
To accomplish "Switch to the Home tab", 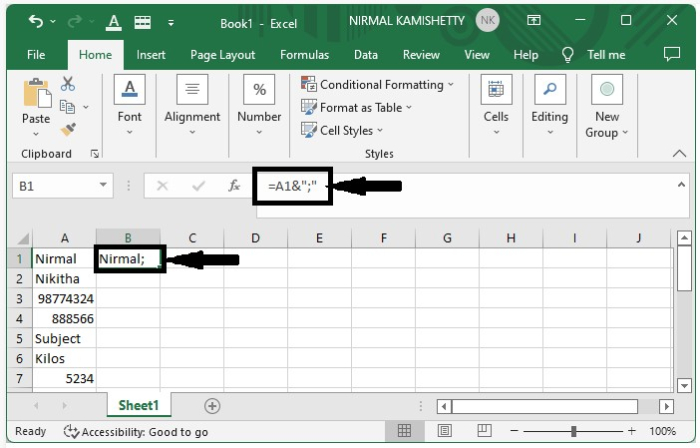I will tap(95, 55).
